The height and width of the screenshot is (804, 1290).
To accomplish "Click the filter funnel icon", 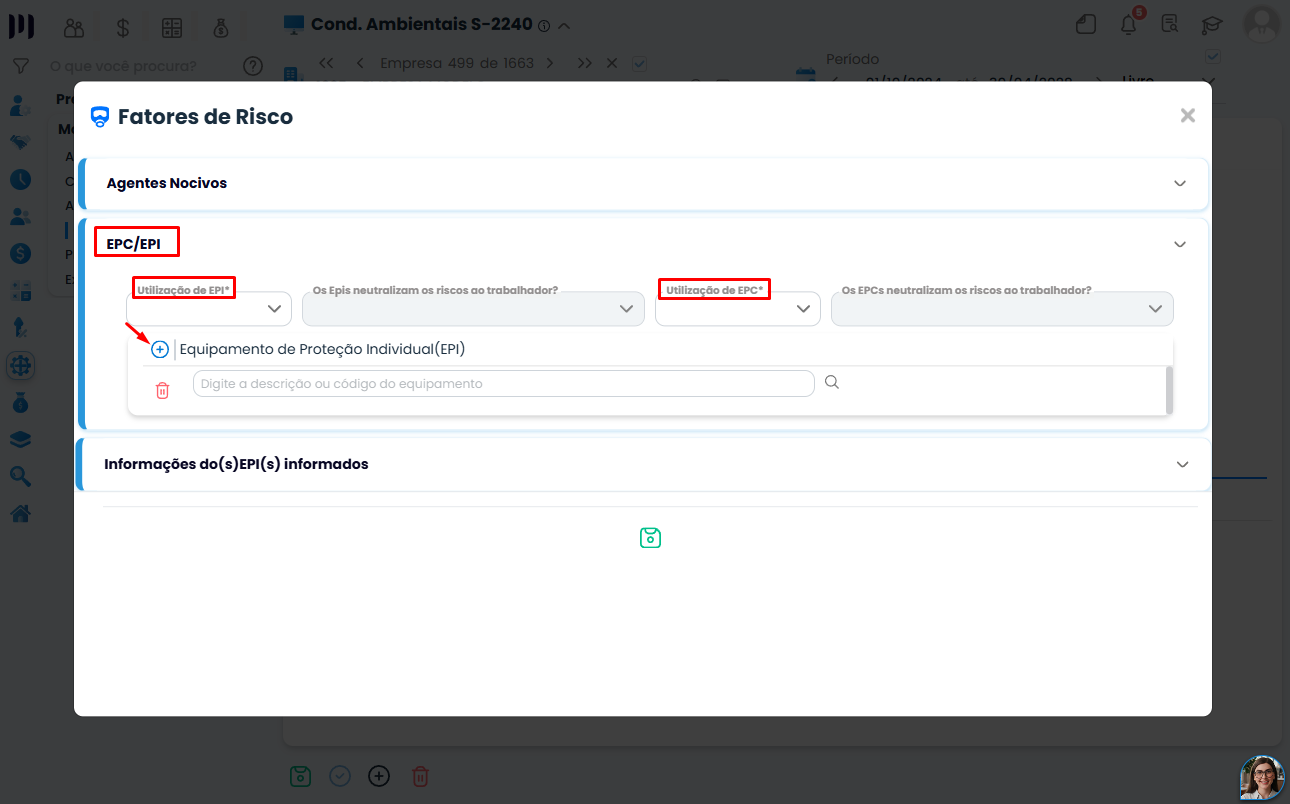I will tap(20, 66).
